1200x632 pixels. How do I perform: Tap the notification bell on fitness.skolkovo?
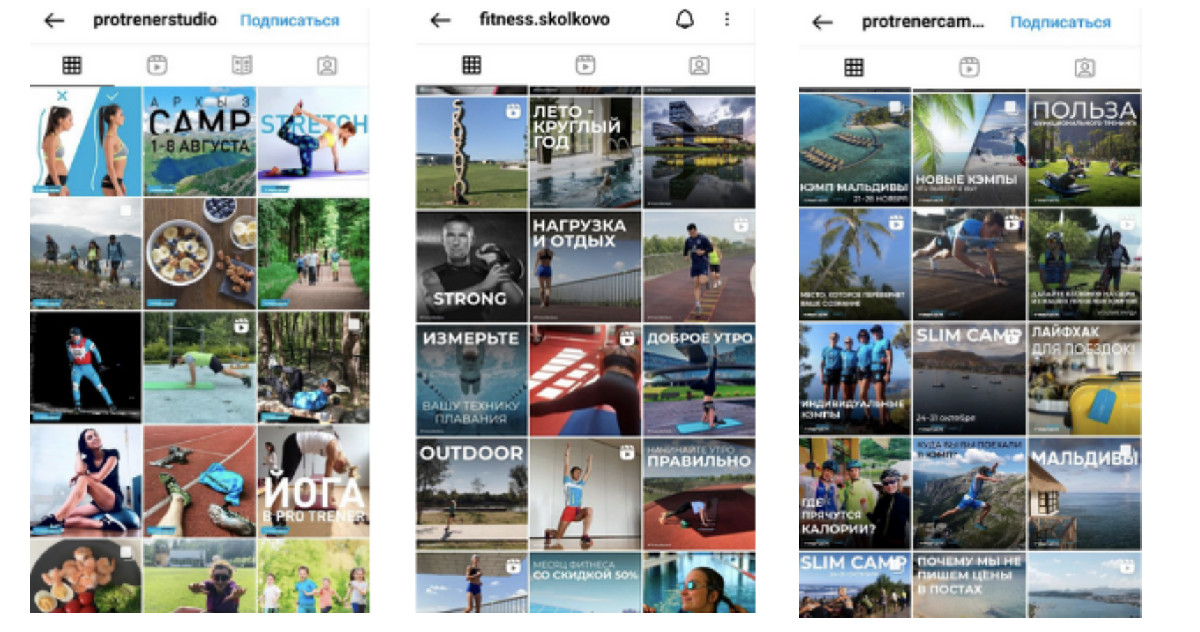pos(685,20)
